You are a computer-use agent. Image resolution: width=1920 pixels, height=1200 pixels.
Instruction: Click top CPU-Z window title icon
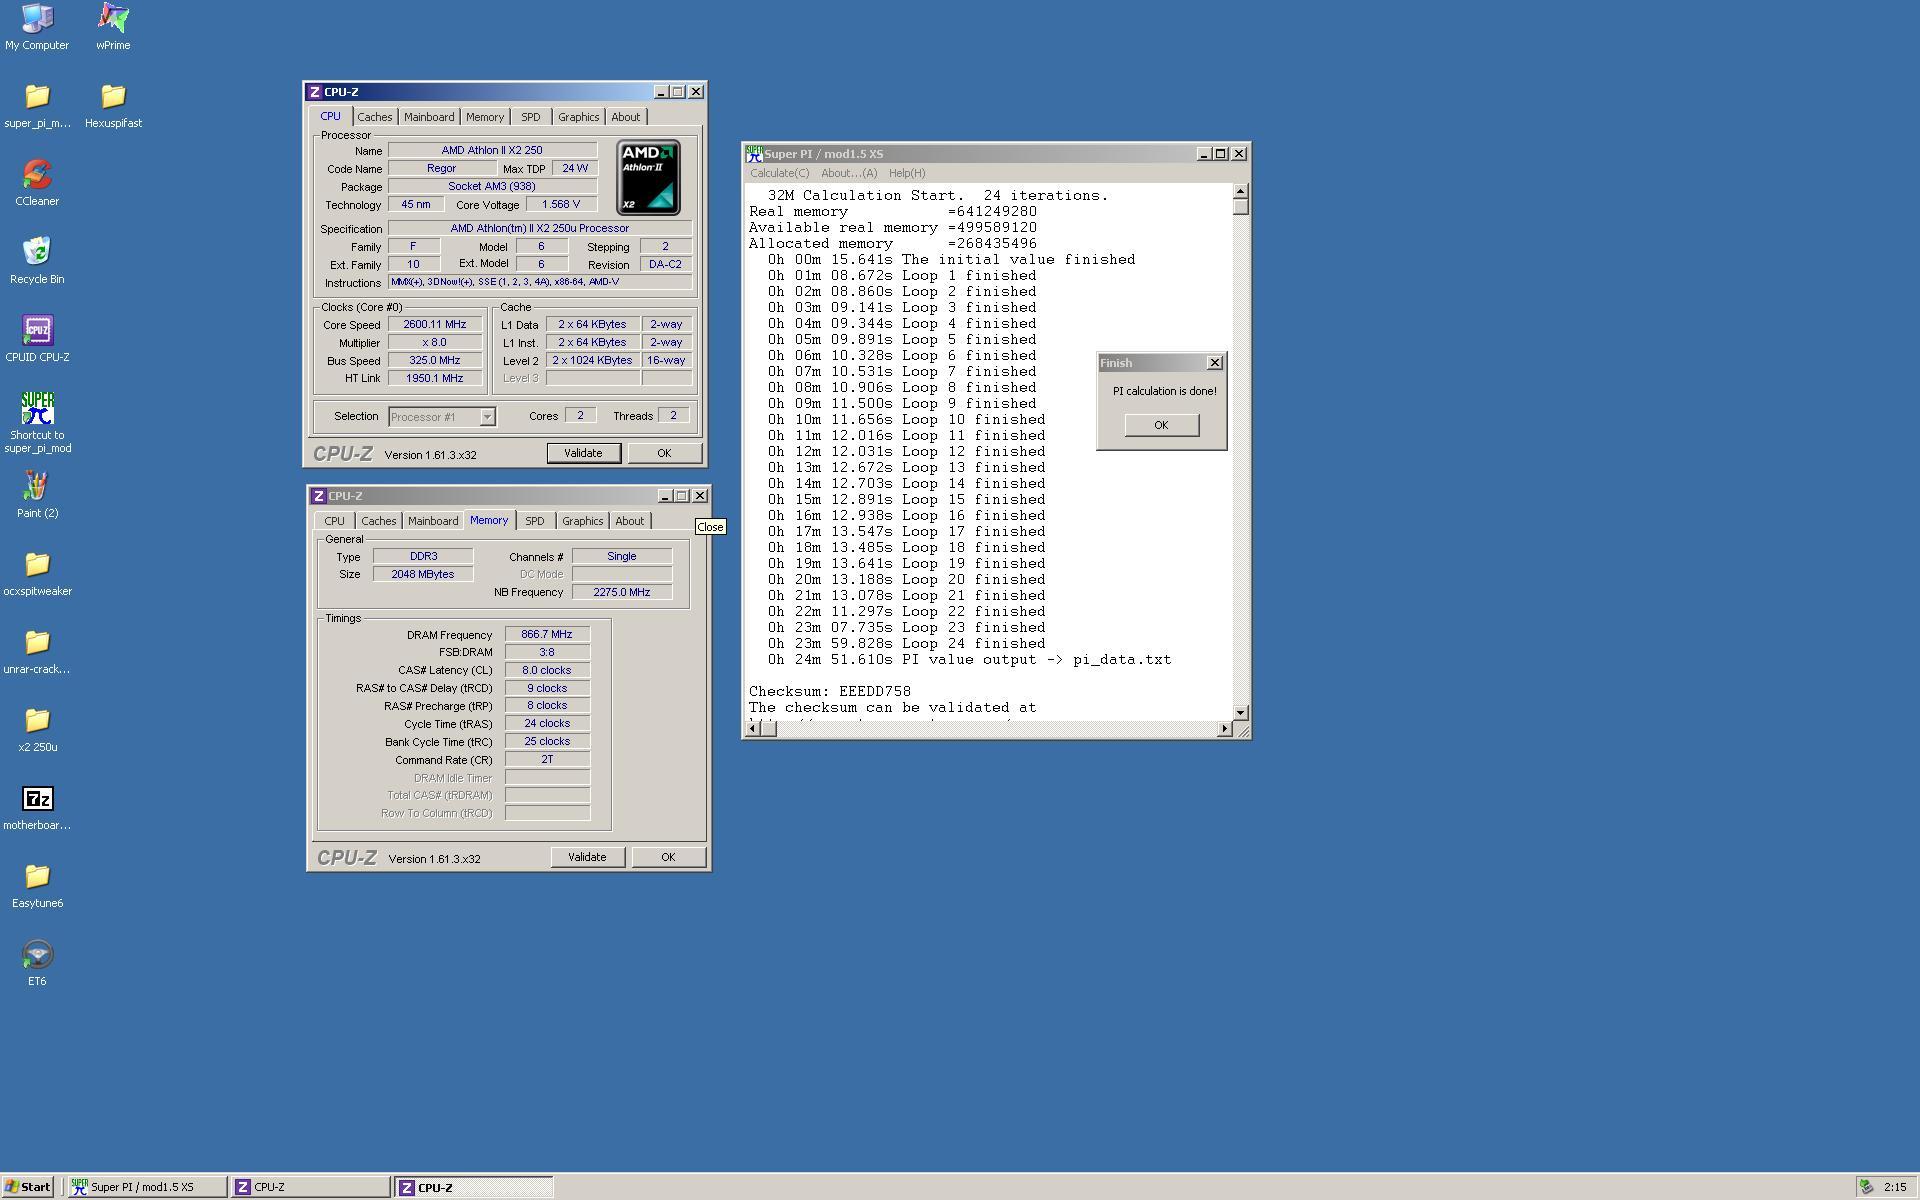(315, 92)
